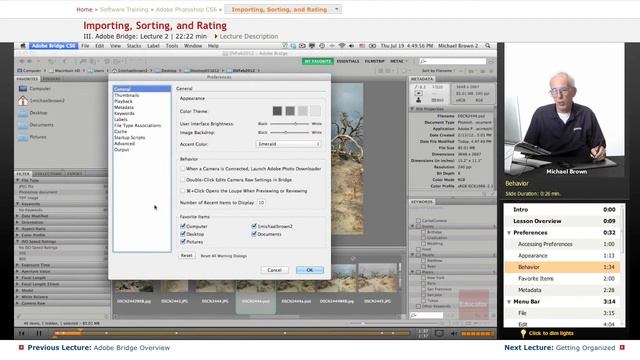Select Cache in Preferences list
The width and height of the screenshot is (640, 360).
120,131
